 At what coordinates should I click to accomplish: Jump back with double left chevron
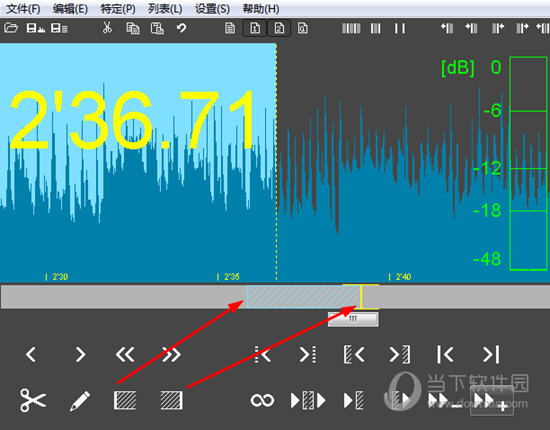click(x=125, y=354)
